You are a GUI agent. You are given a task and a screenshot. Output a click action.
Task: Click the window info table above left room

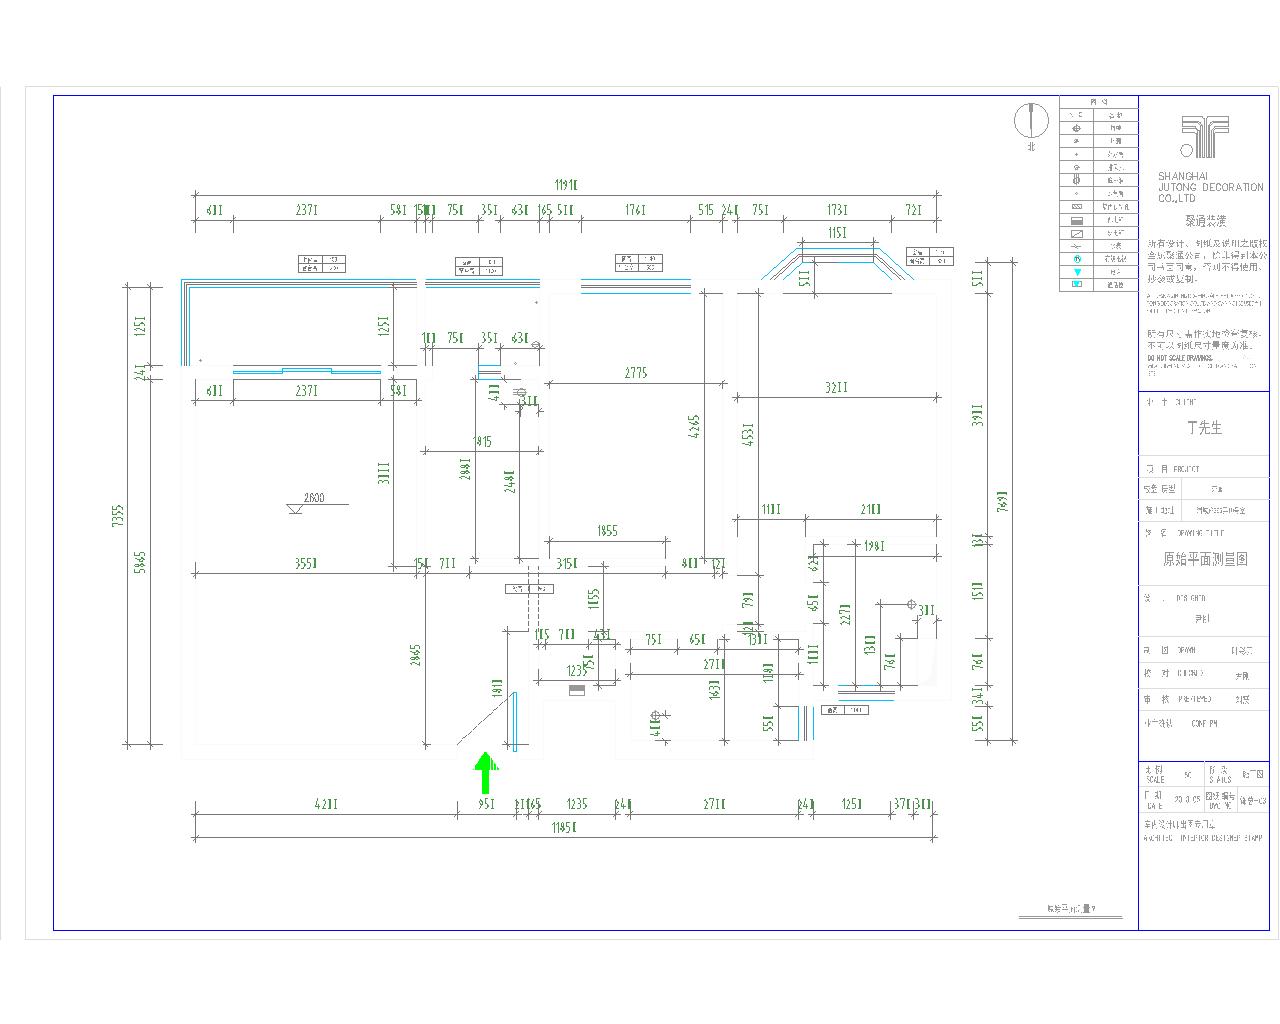pos(323,264)
